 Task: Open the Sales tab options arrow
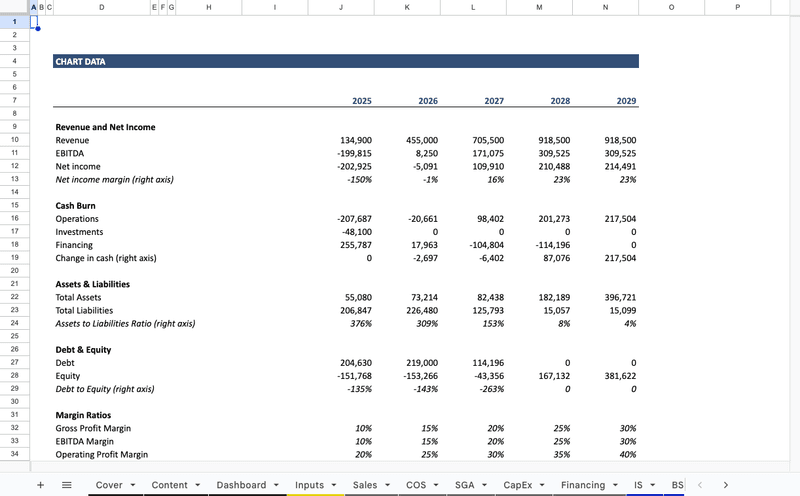(x=387, y=485)
